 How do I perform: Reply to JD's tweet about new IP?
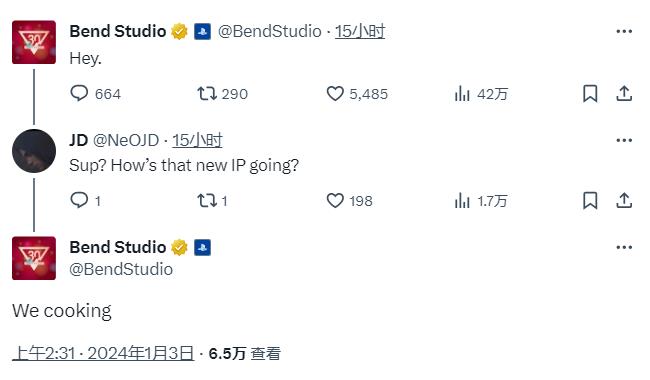(79, 201)
